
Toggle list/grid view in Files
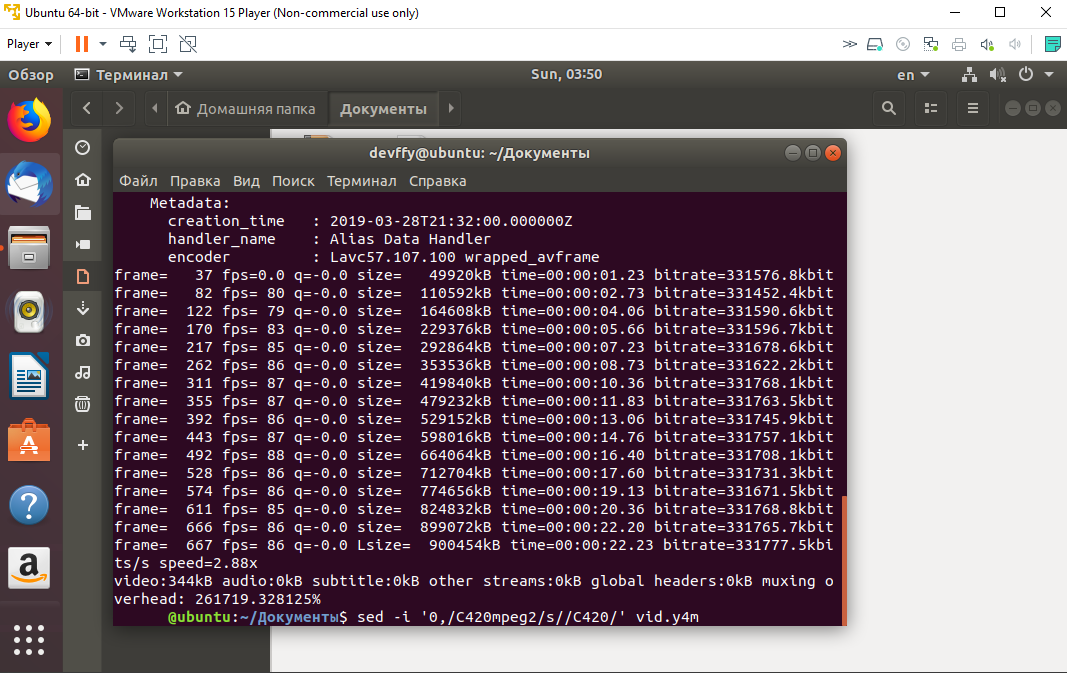[x=931, y=108]
